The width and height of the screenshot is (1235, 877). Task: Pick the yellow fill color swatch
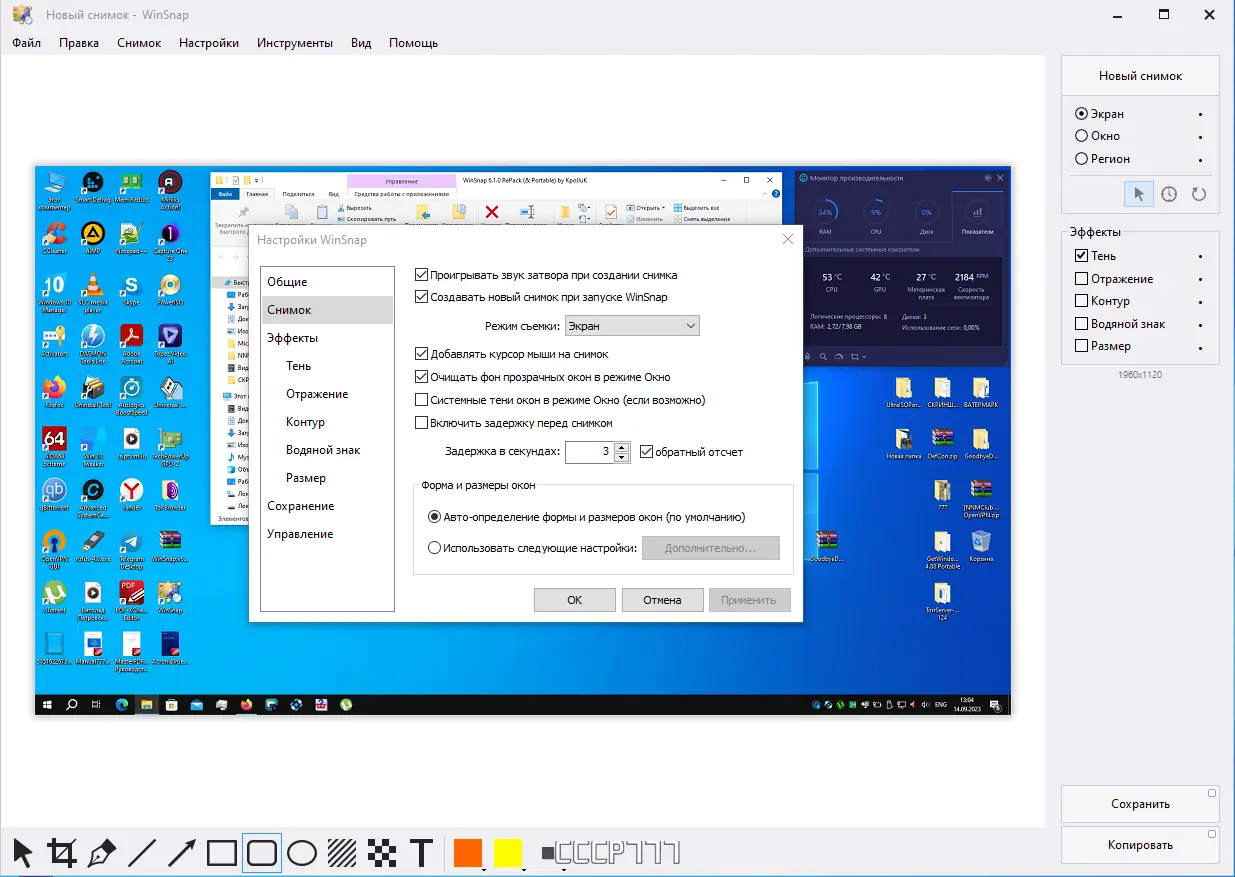508,853
